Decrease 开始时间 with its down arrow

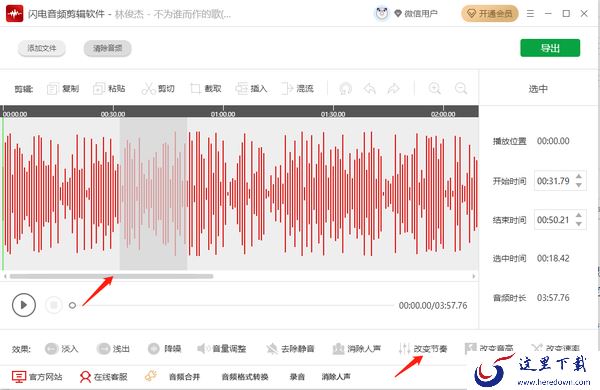(579, 185)
